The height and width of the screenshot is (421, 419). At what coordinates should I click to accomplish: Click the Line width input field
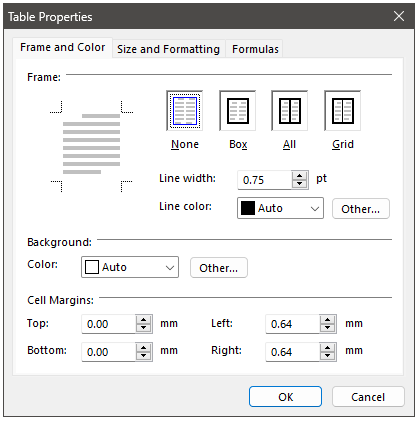[x=265, y=180]
